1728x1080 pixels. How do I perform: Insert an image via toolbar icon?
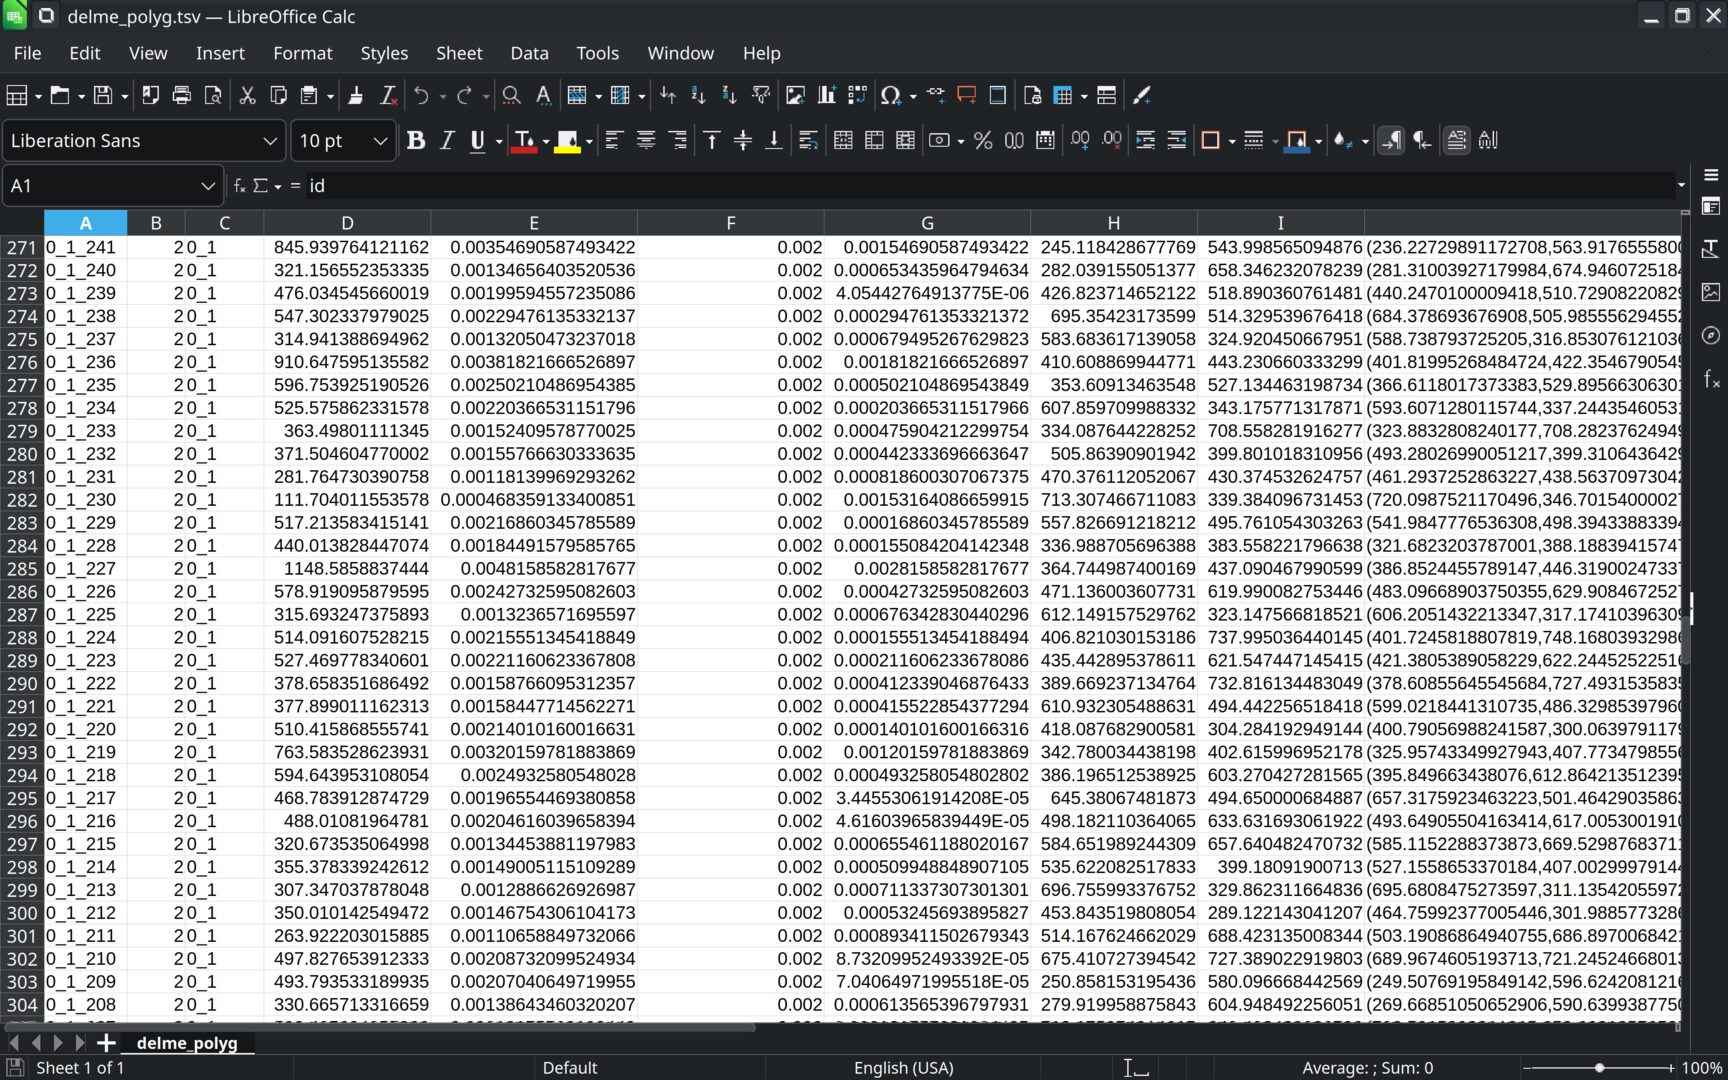click(x=795, y=95)
